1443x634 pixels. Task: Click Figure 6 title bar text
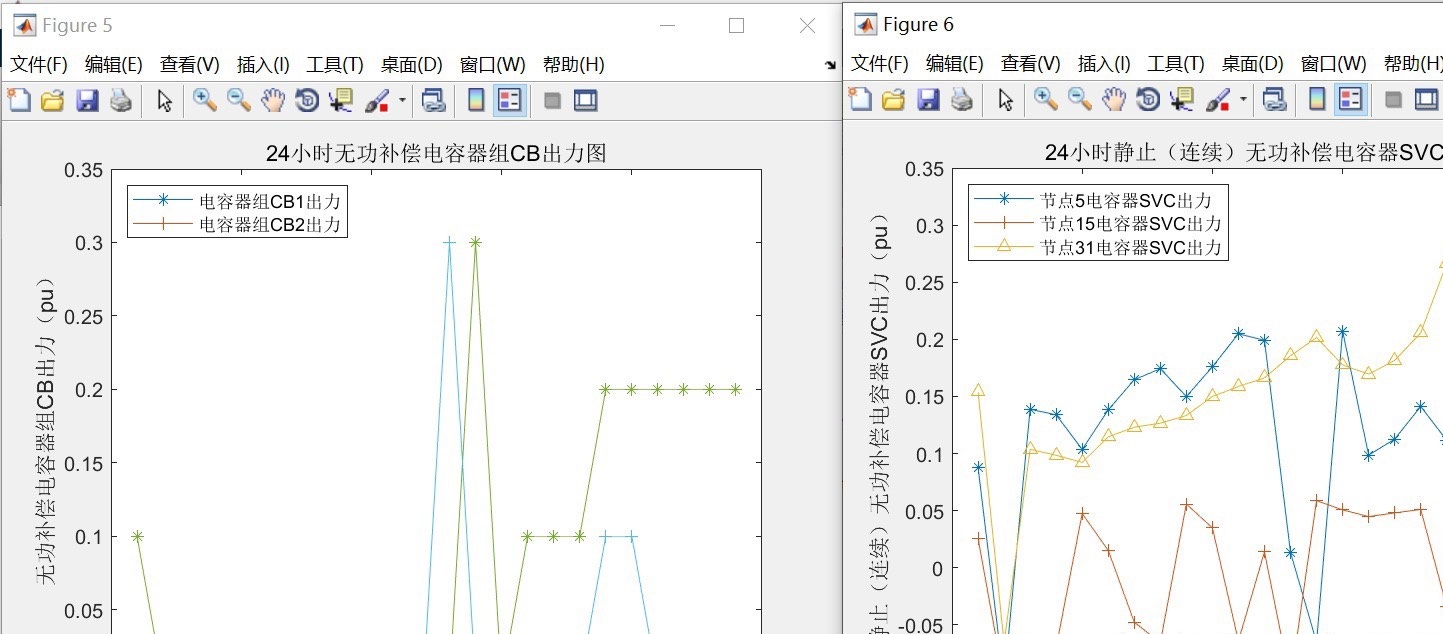tap(918, 25)
